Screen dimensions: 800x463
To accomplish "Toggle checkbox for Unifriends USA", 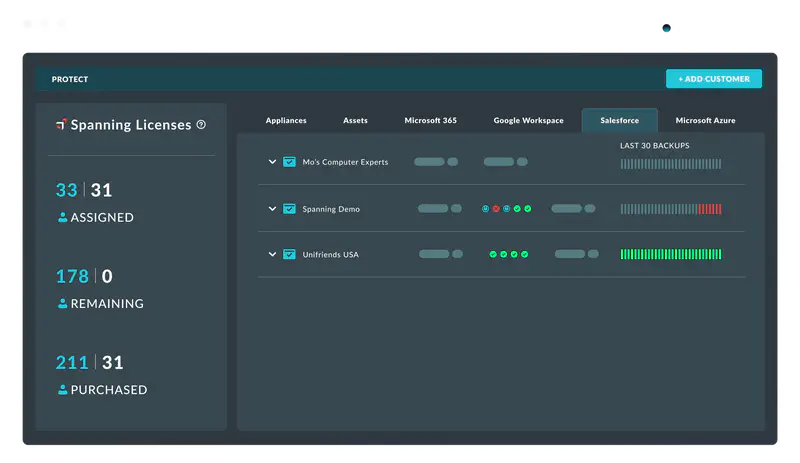I will coord(289,254).
